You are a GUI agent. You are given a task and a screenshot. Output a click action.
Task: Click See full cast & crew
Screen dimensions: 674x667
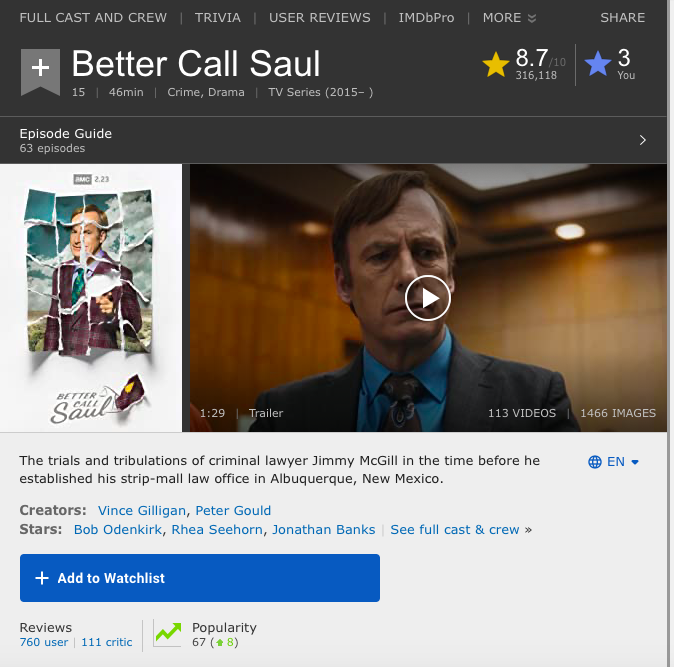tap(455, 529)
